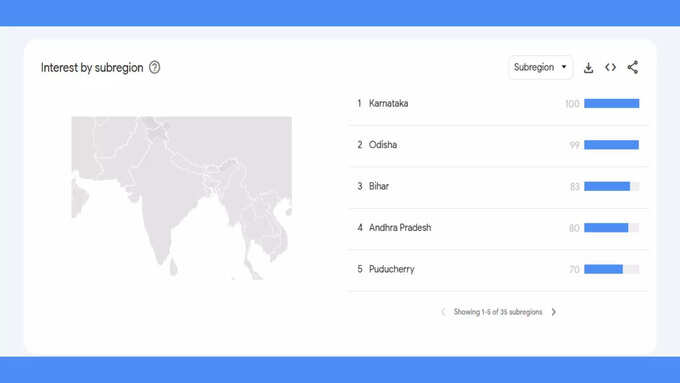Click the Odisha interest bar

[611, 145]
